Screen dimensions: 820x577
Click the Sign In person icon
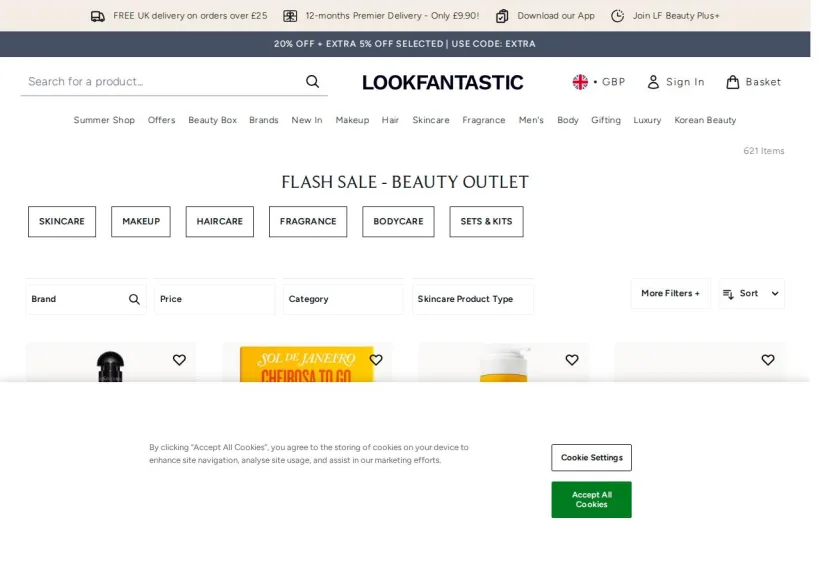coord(653,82)
